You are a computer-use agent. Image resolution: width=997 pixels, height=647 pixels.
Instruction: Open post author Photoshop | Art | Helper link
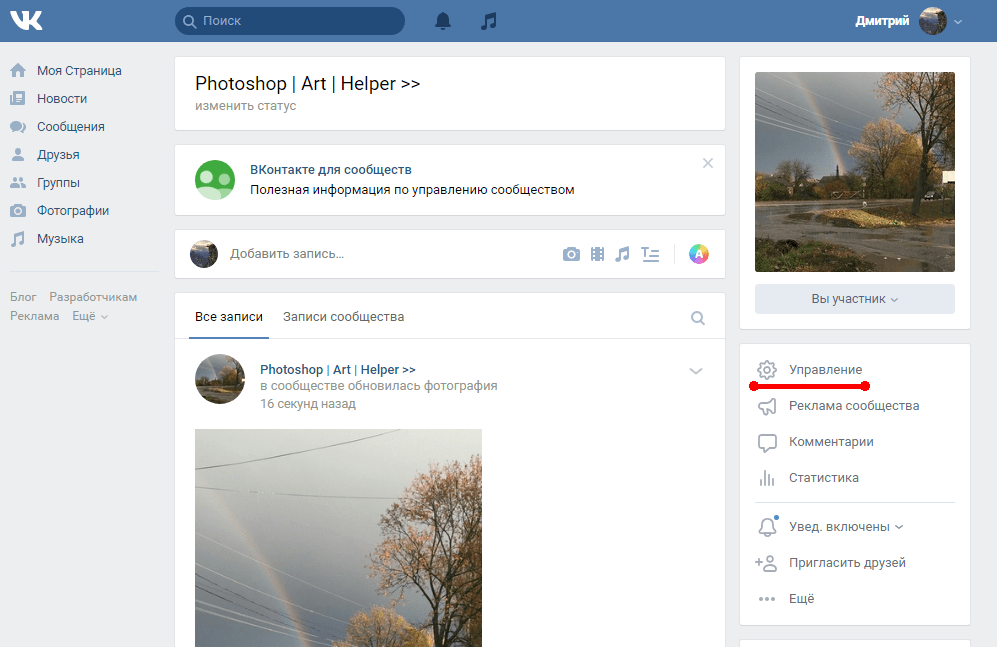(x=338, y=369)
